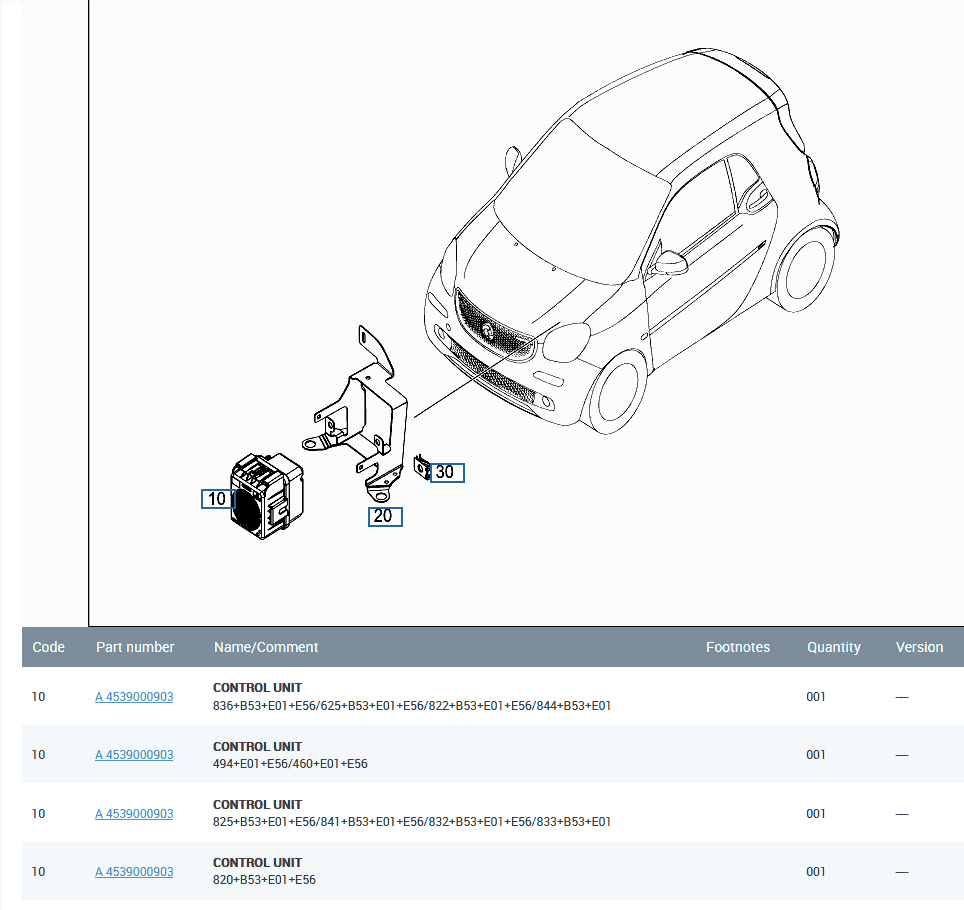Click quantity 001 in the 494+E01+E56 row
Screen dimensions: 964x910
point(816,754)
